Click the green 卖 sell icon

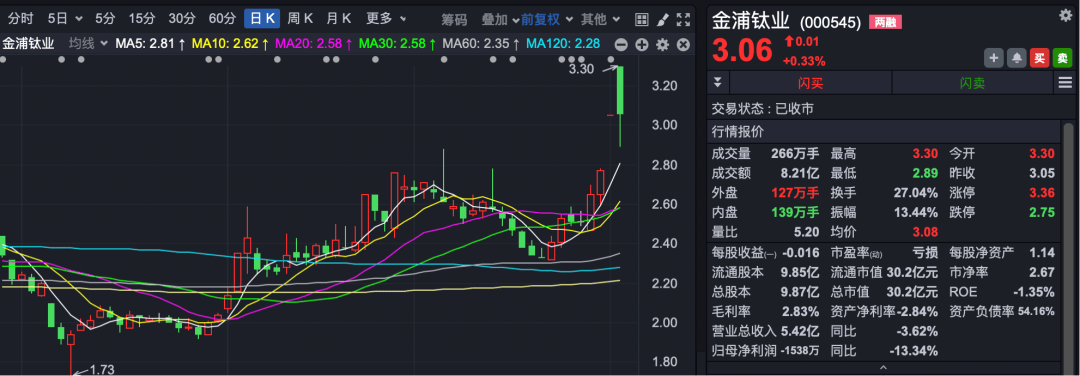pyautogui.click(x=1062, y=59)
